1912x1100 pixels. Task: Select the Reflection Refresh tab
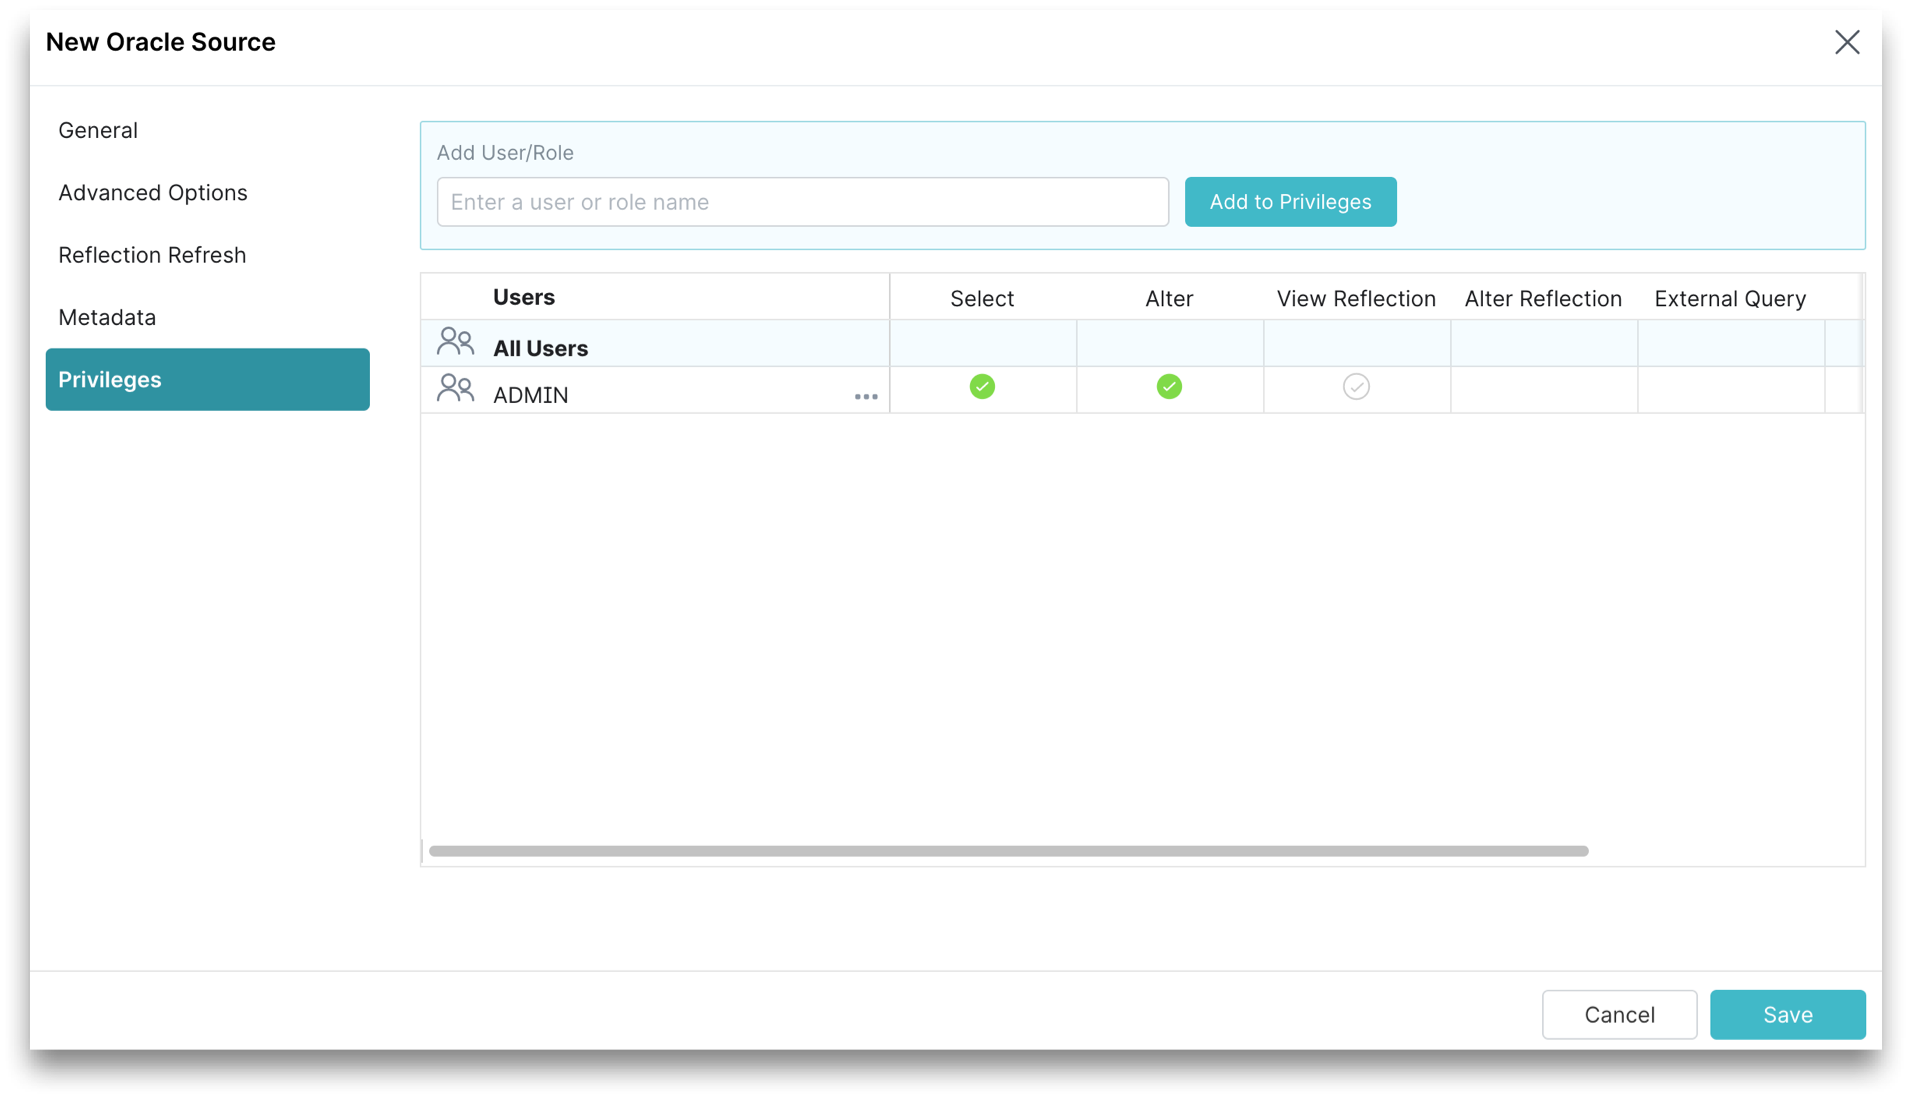tap(152, 255)
